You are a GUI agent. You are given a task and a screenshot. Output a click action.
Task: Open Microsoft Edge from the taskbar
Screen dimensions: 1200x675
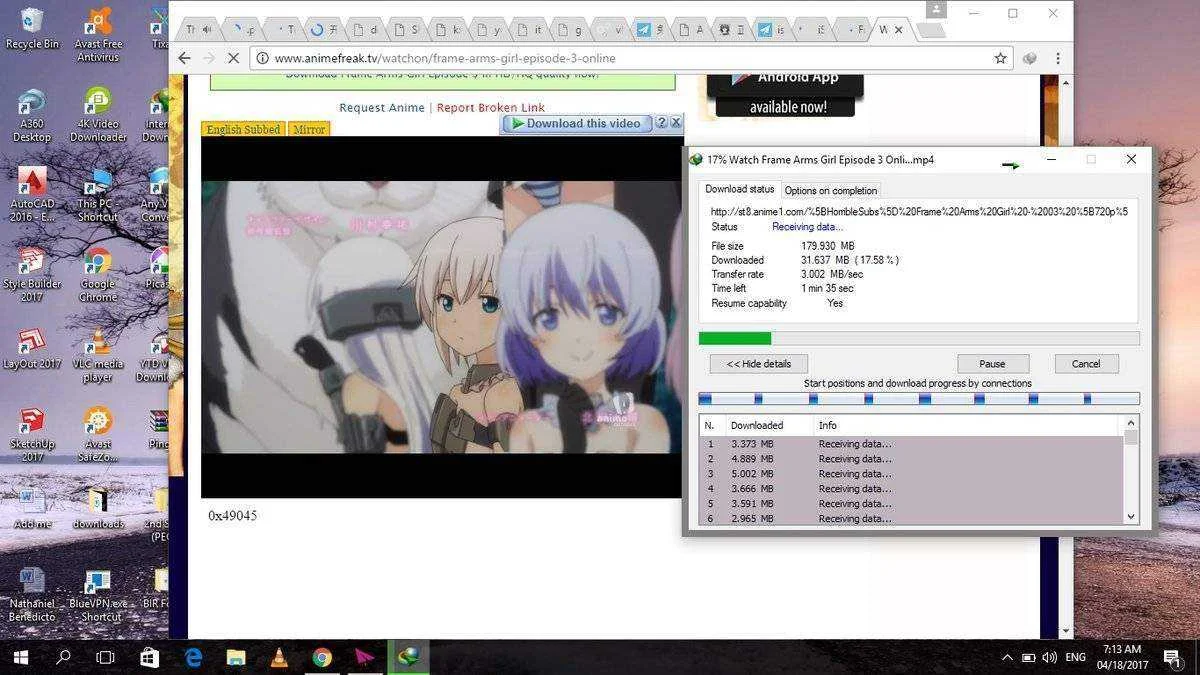click(x=193, y=657)
